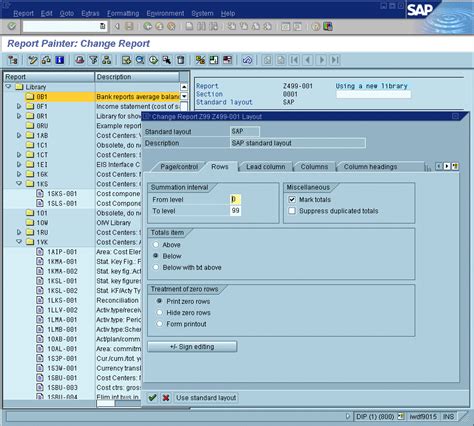This screenshot has height=426, width=474.
Task: Expand the 0F1 library folder
Action: point(19,106)
